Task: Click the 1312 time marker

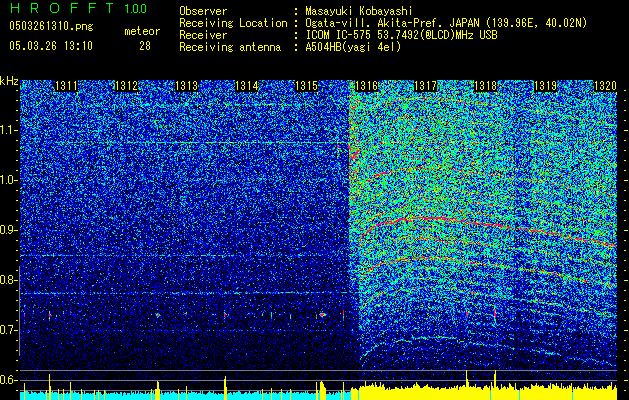Action: (x=126, y=86)
